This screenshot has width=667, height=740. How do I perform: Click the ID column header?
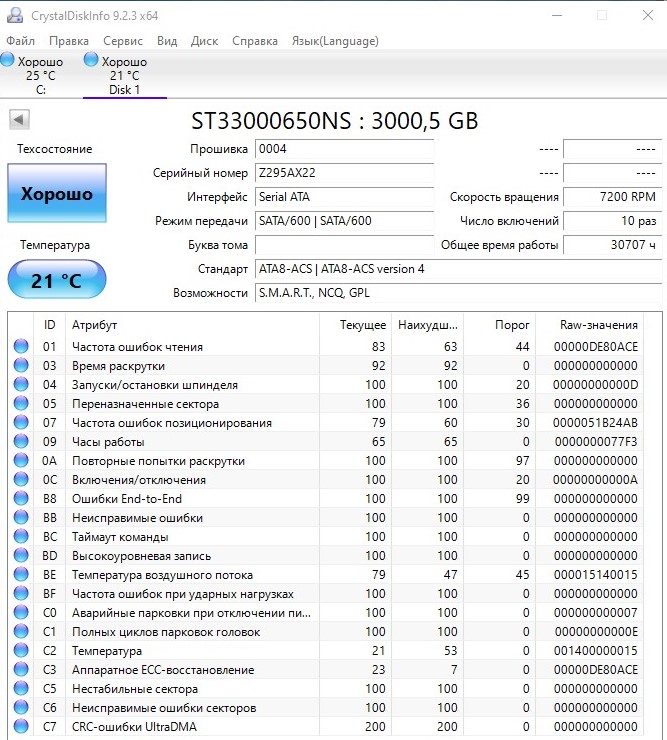(x=50, y=325)
